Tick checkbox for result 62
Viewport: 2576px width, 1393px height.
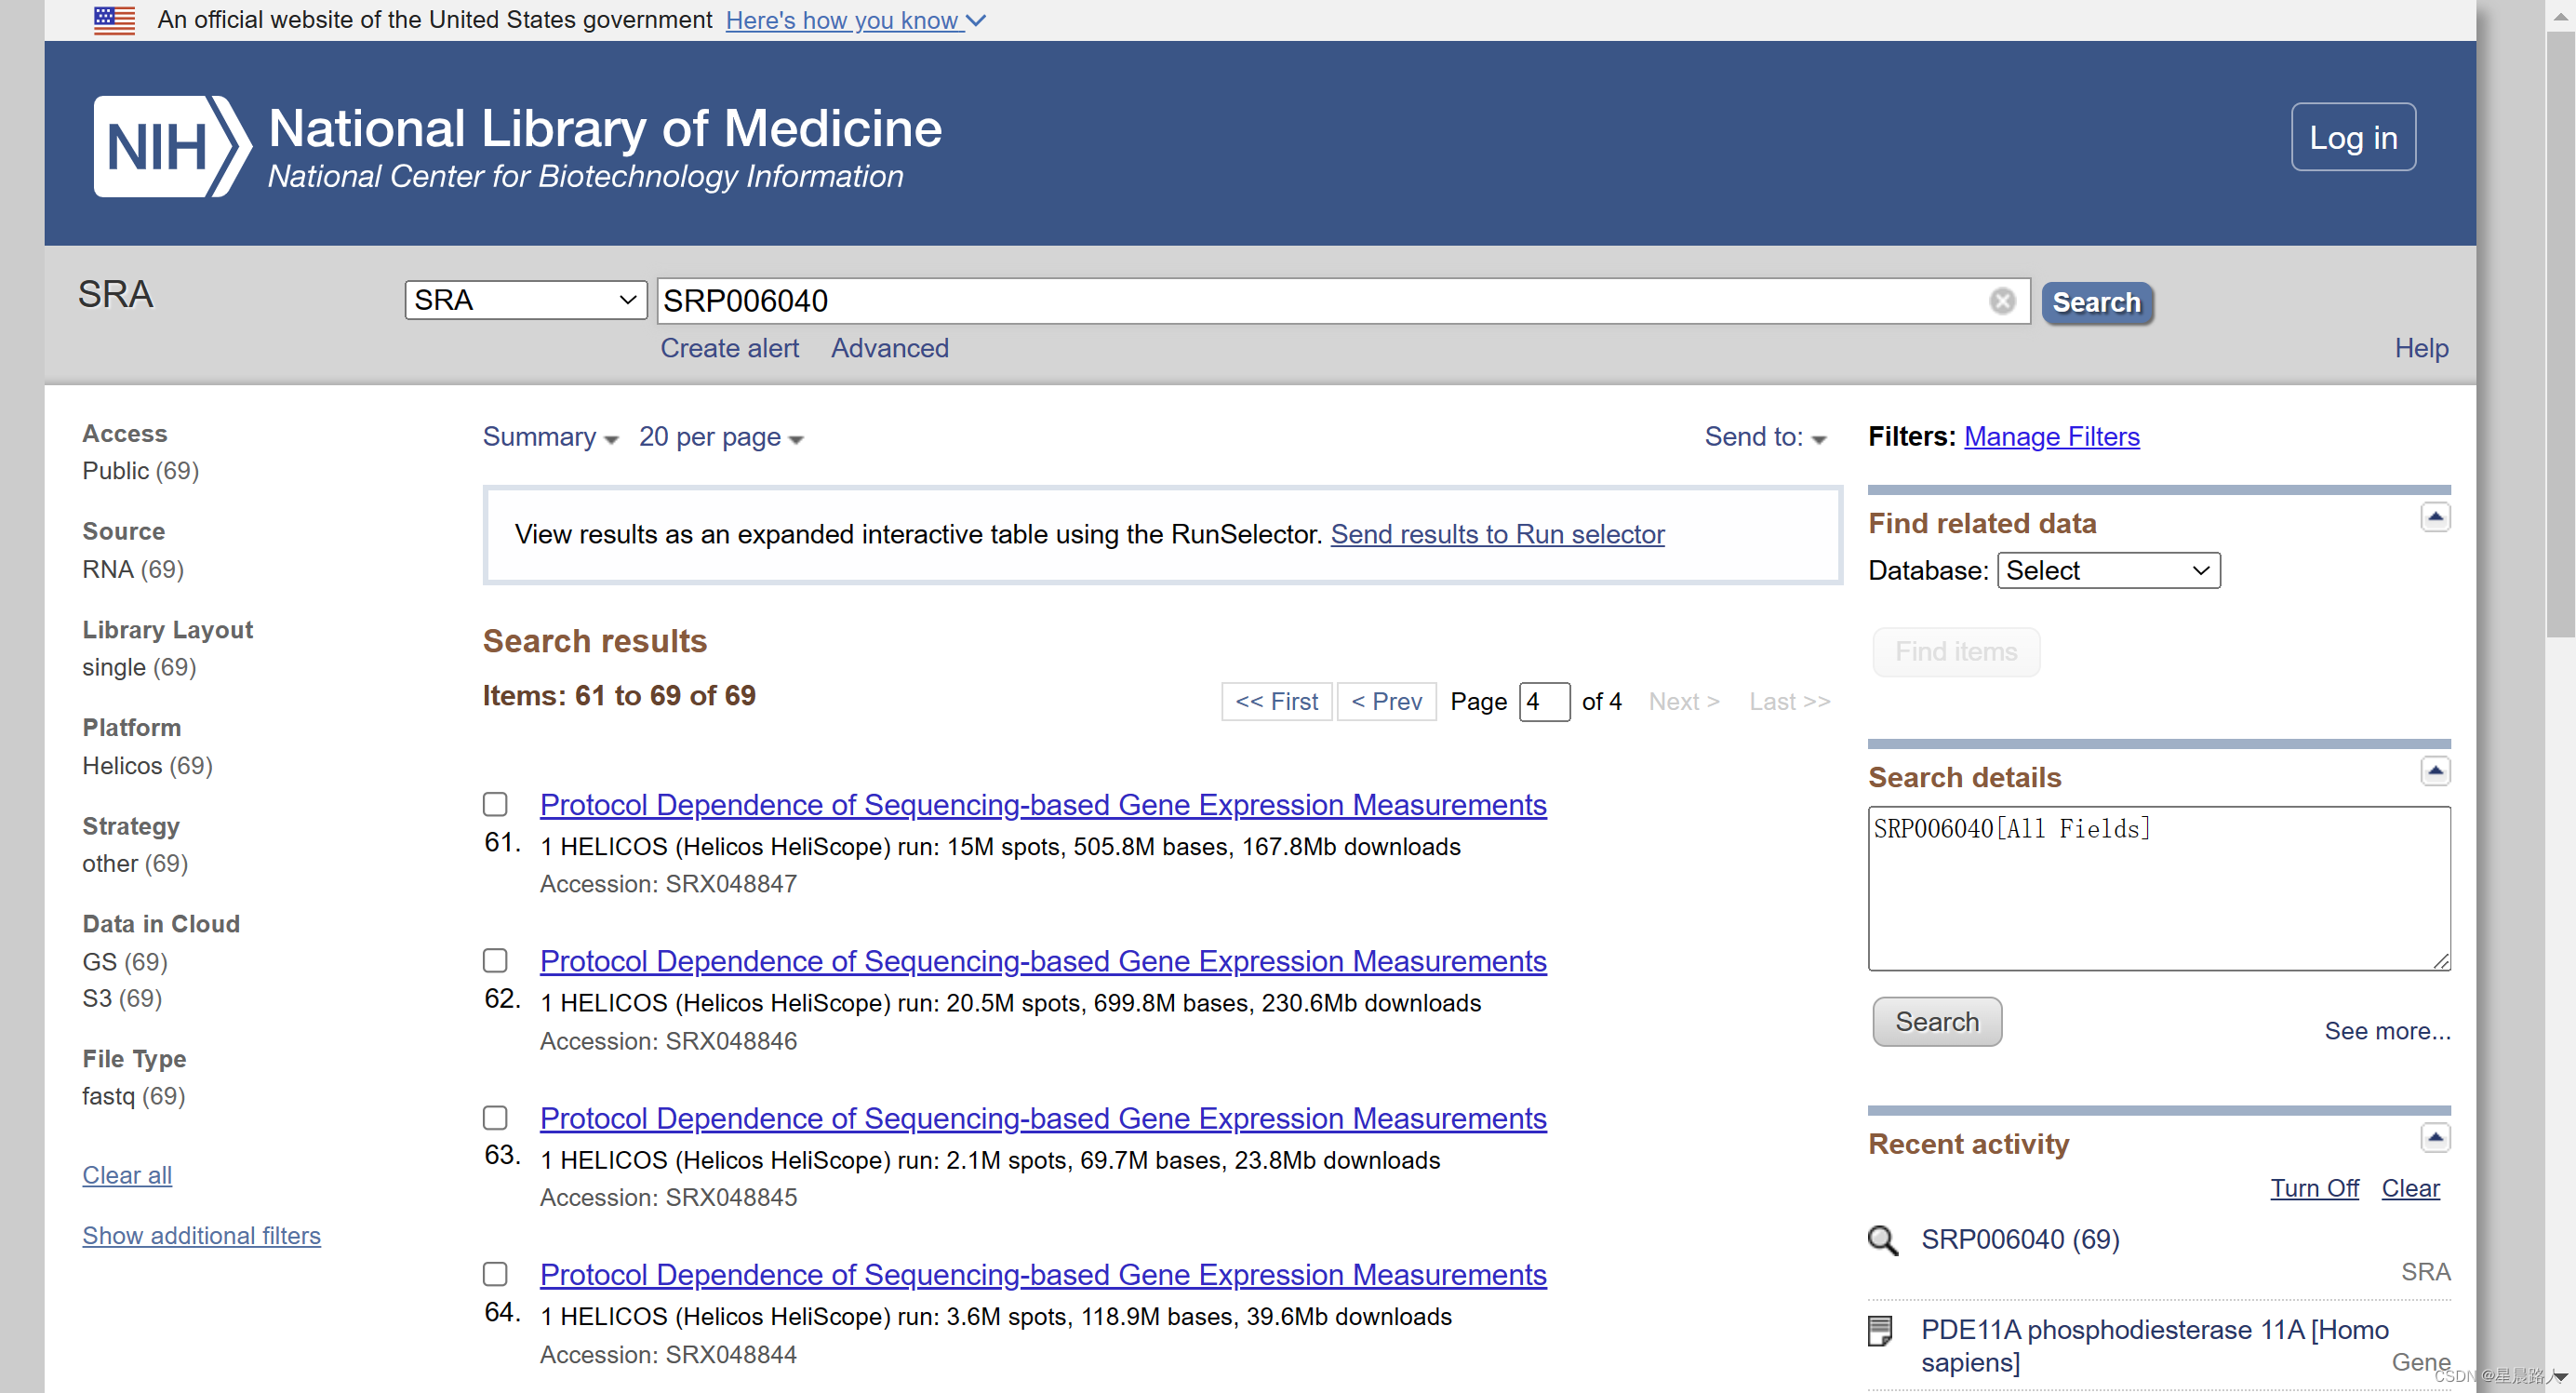click(495, 961)
